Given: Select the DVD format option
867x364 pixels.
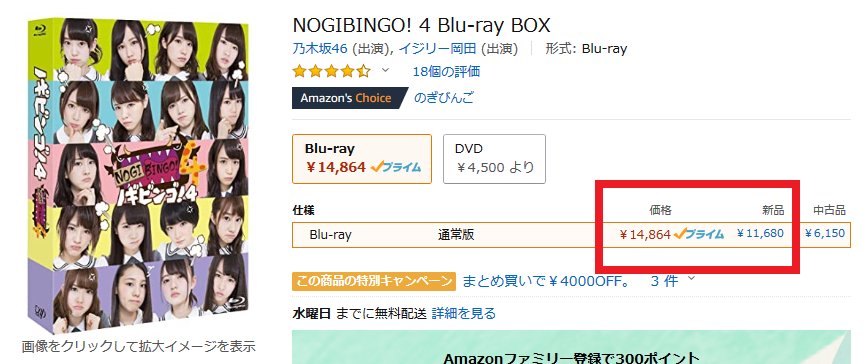Looking at the screenshot, I should (494, 159).
